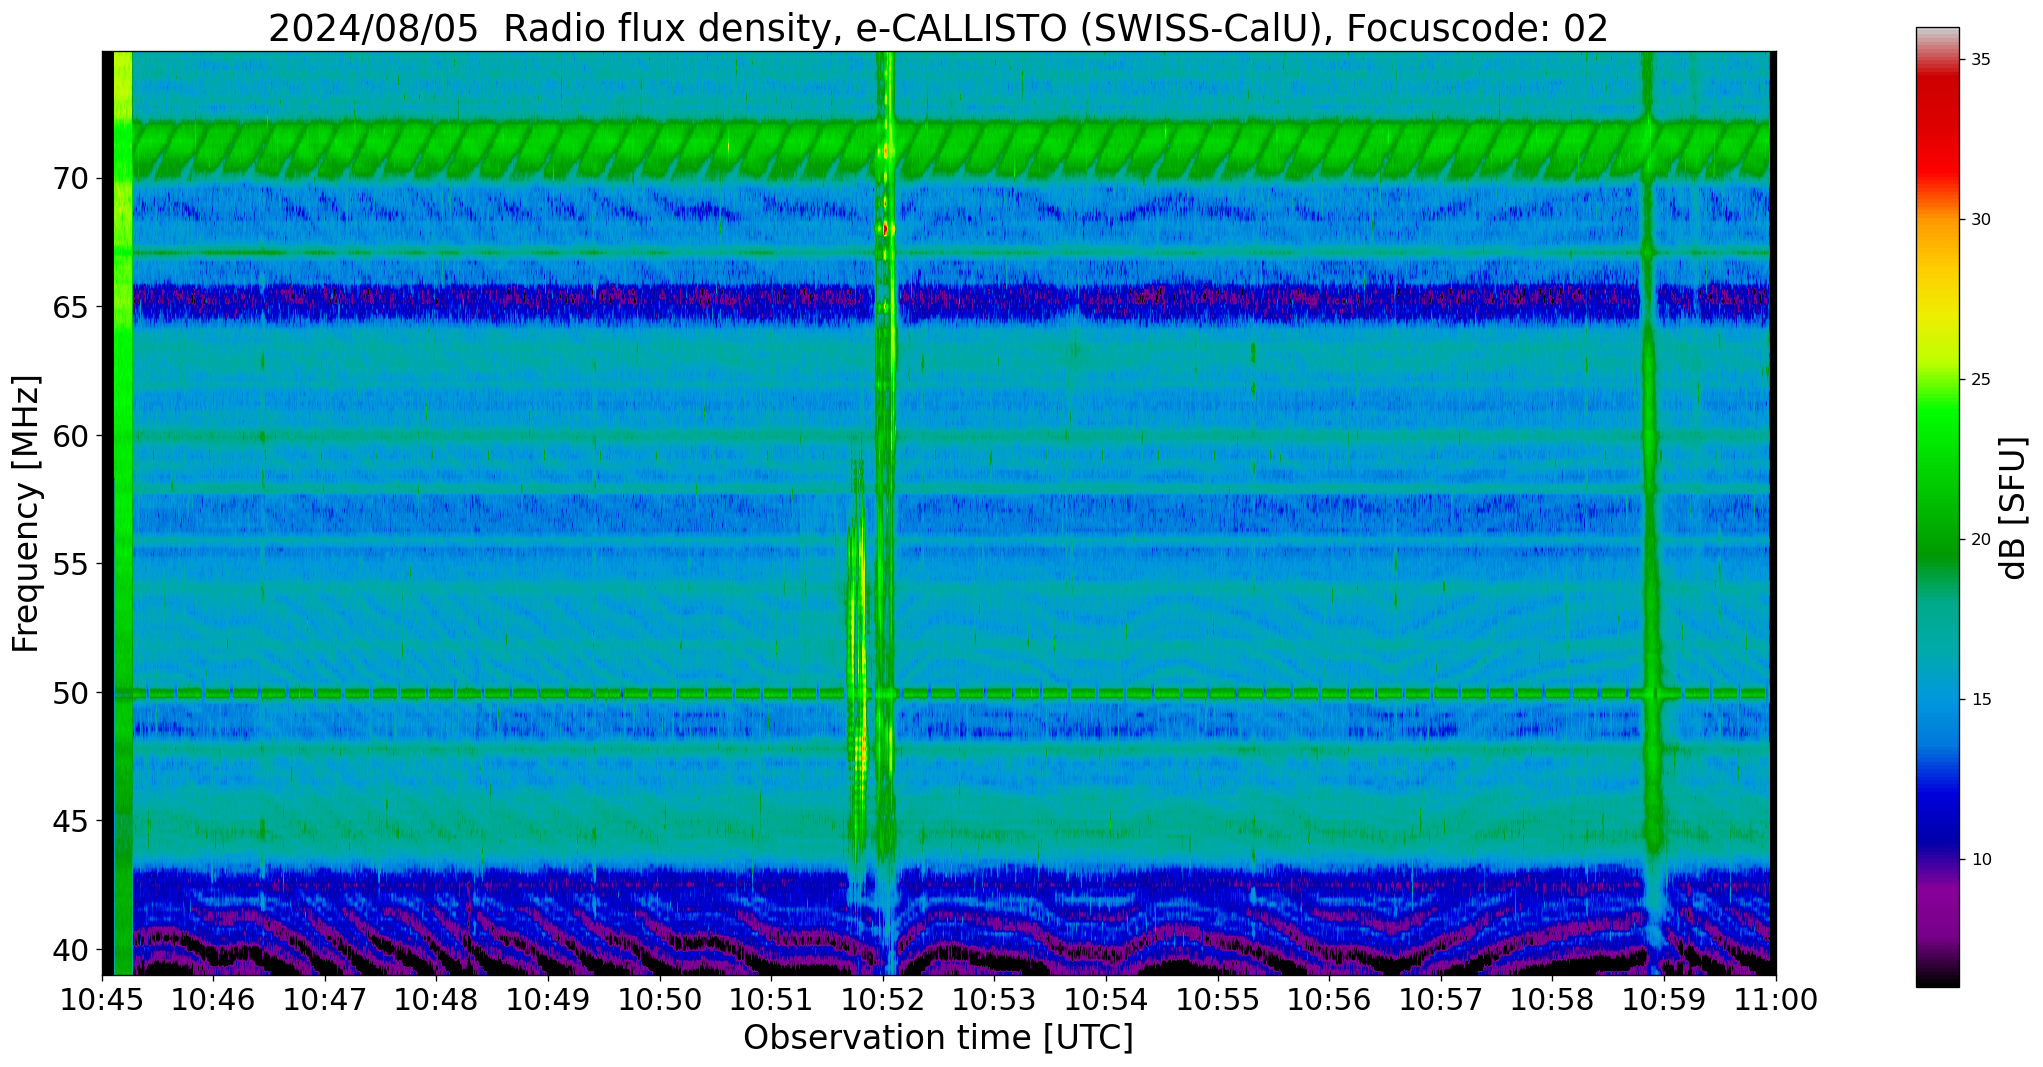Click the bright yellow-green vertical stripe at 10:45
The image size is (2043, 1067).
(123, 513)
